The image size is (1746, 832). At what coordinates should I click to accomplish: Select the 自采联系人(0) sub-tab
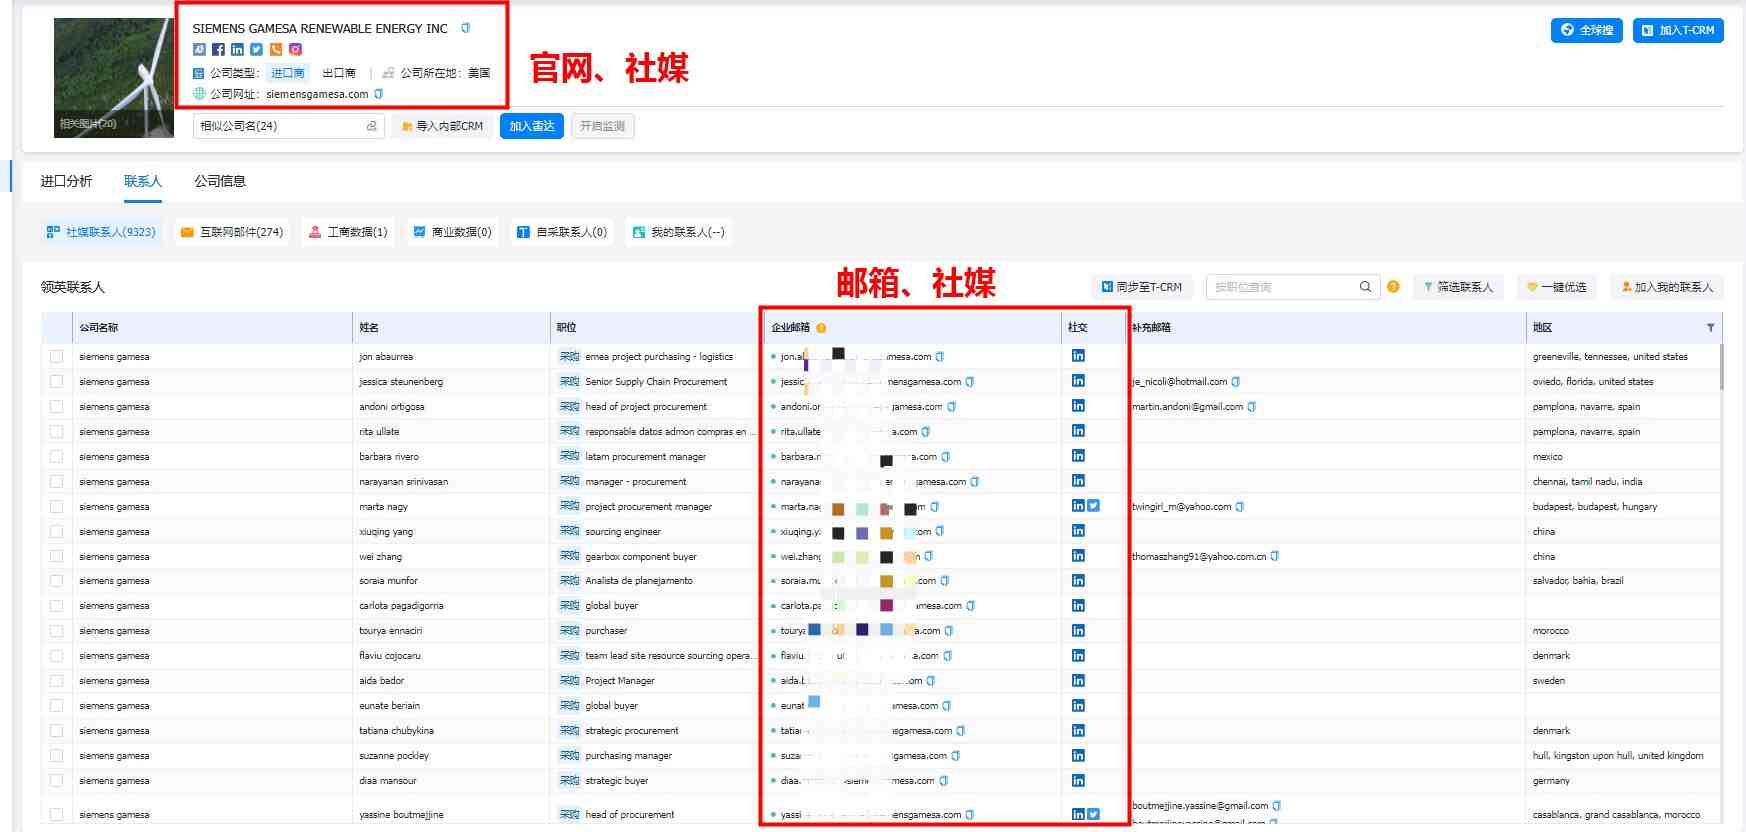point(562,232)
